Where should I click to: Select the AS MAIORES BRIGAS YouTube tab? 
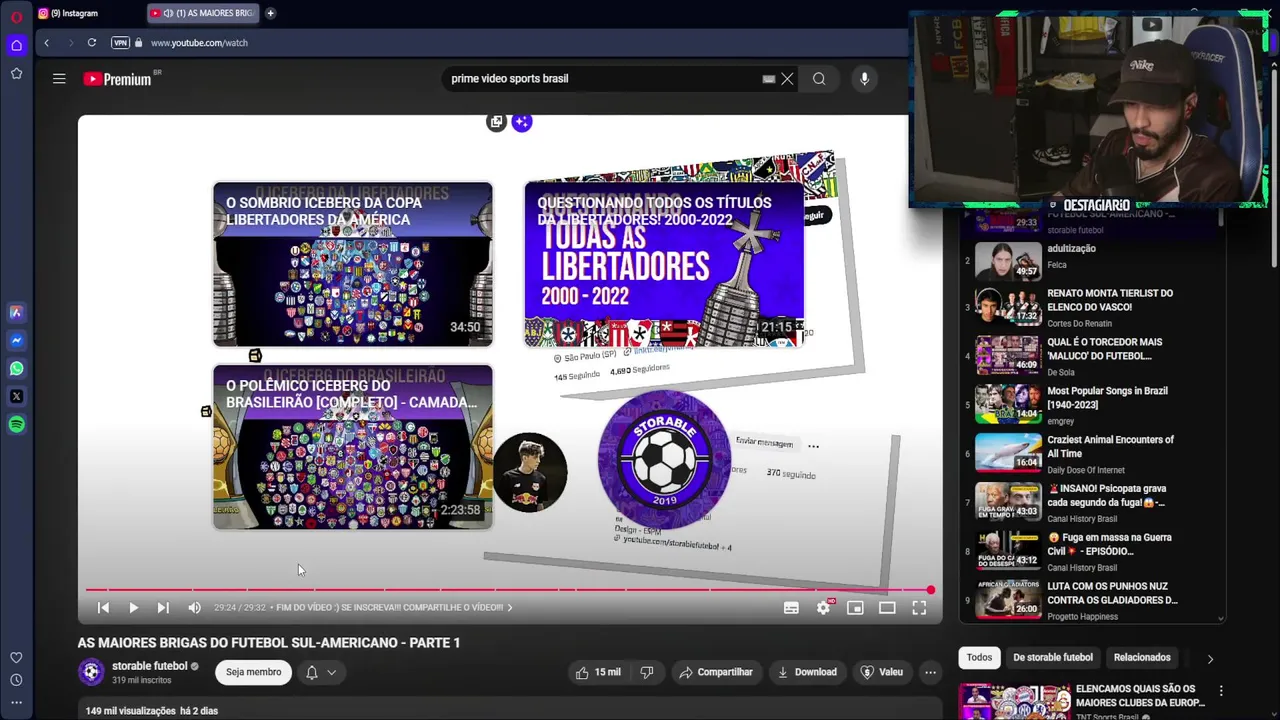click(204, 13)
